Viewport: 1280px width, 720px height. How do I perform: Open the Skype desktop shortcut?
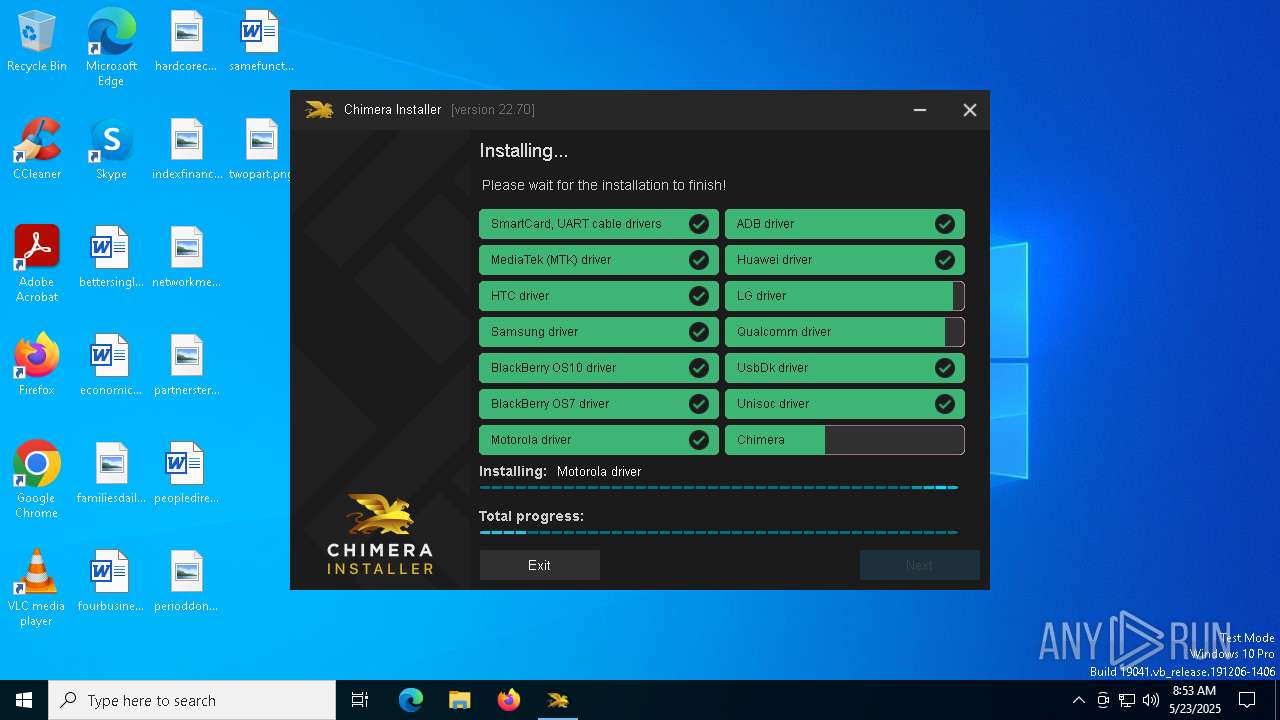pyautogui.click(x=111, y=150)
